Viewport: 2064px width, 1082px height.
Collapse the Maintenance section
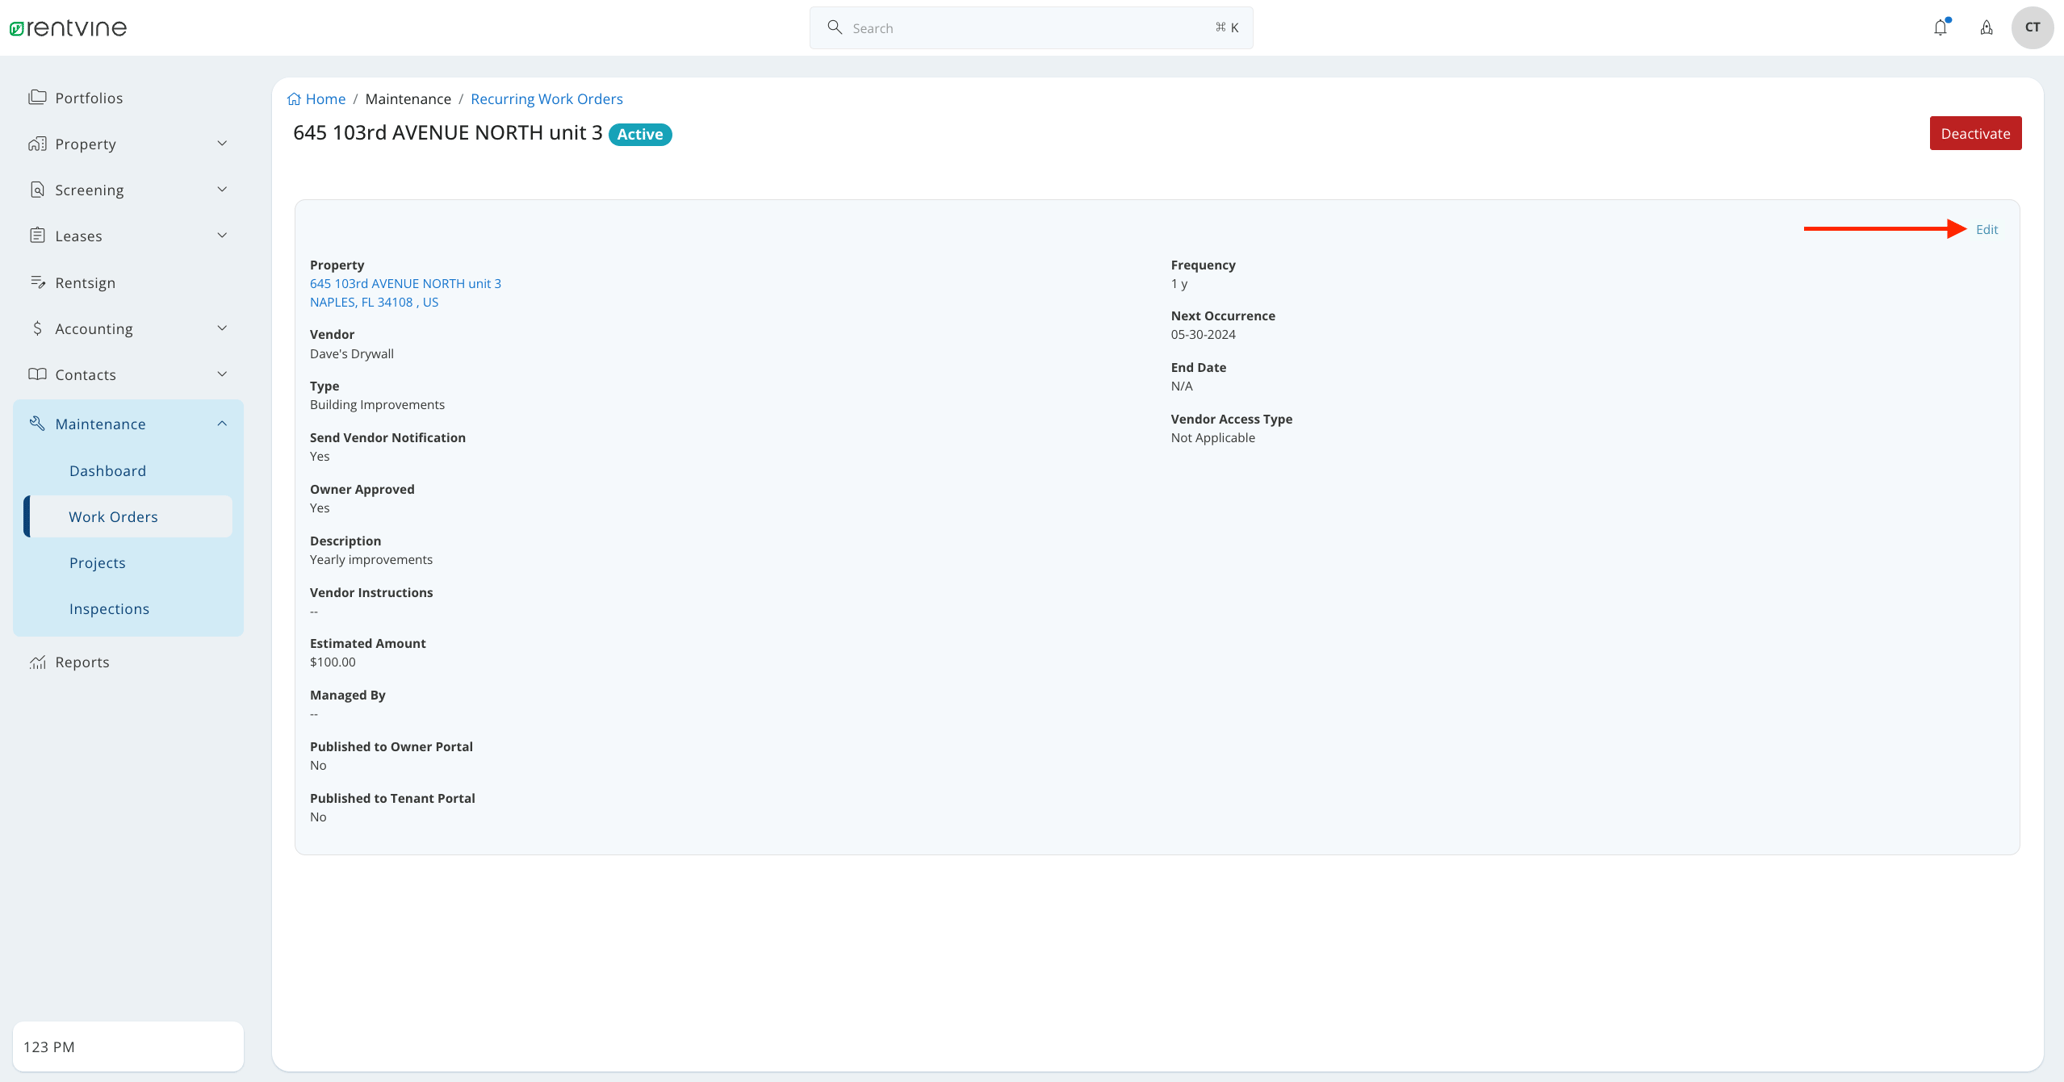(x=221, y=423)
